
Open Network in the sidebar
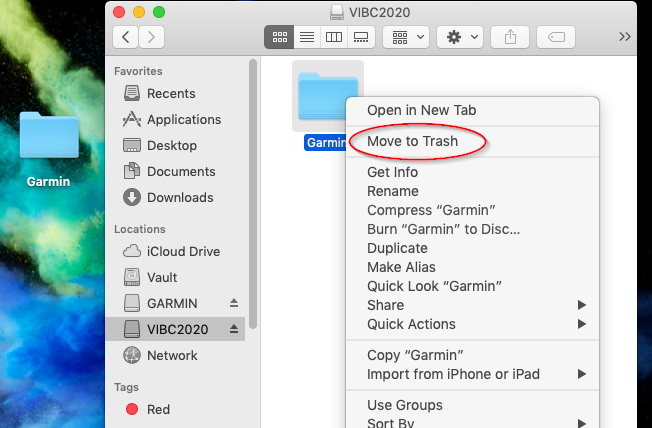177,356
